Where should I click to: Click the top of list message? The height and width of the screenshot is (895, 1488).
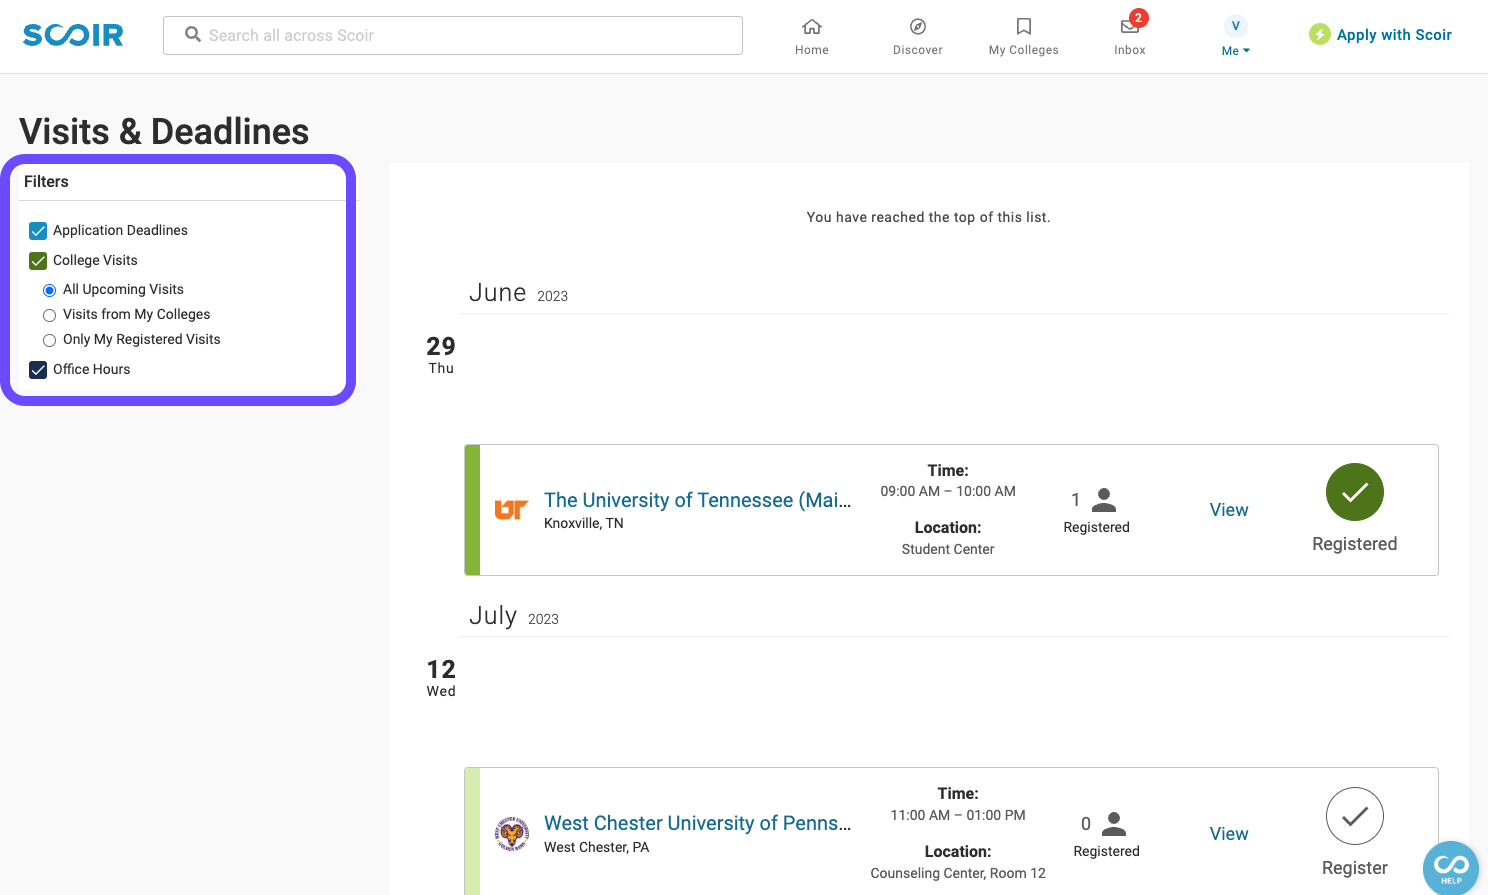tap(928, 217)
